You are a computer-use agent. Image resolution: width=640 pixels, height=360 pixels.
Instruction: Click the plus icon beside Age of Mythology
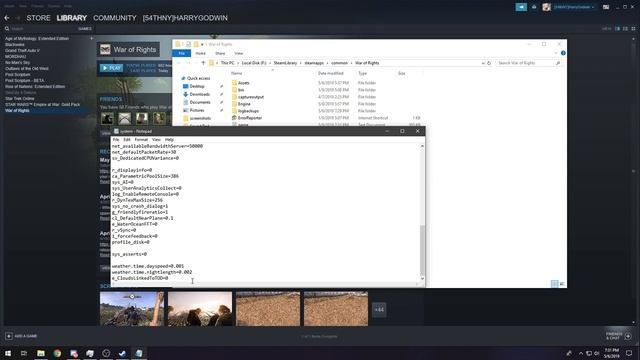tap(91, 38)
